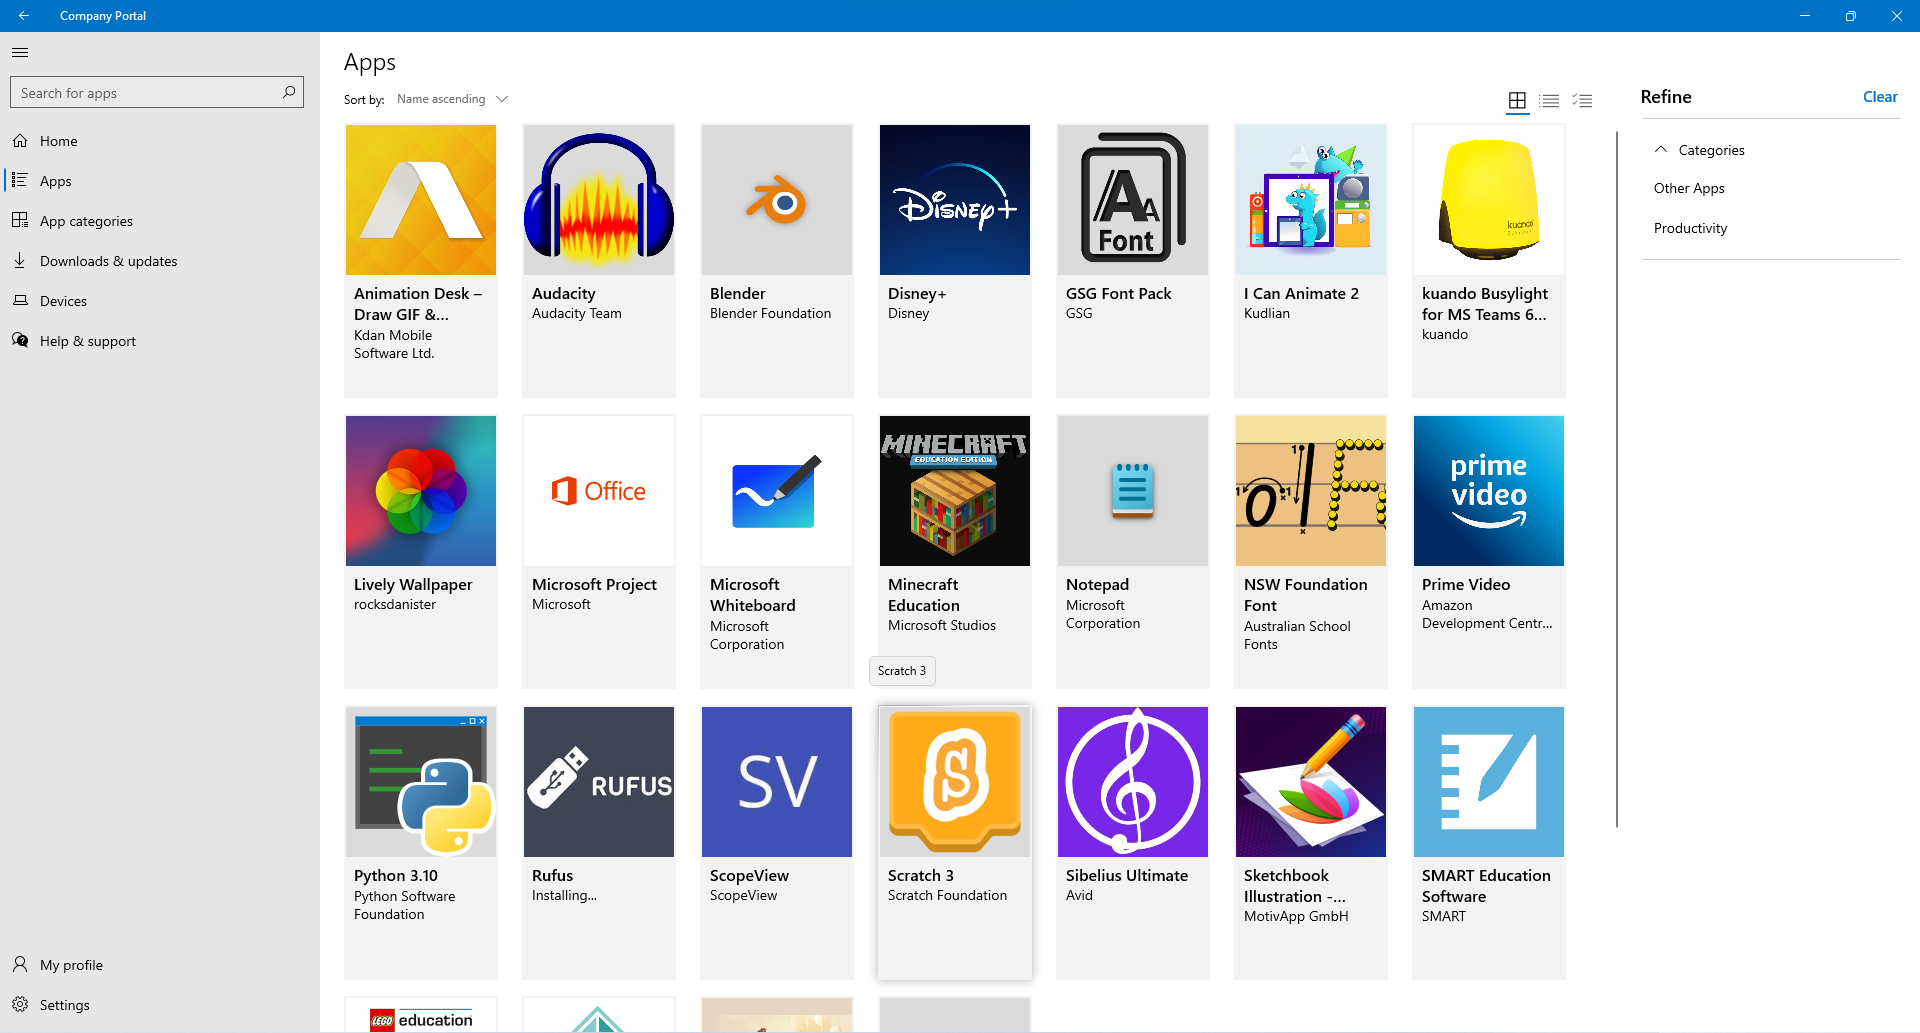
Task: Click the Rufus Installing... status text
Action: click(x=564, y=895)
